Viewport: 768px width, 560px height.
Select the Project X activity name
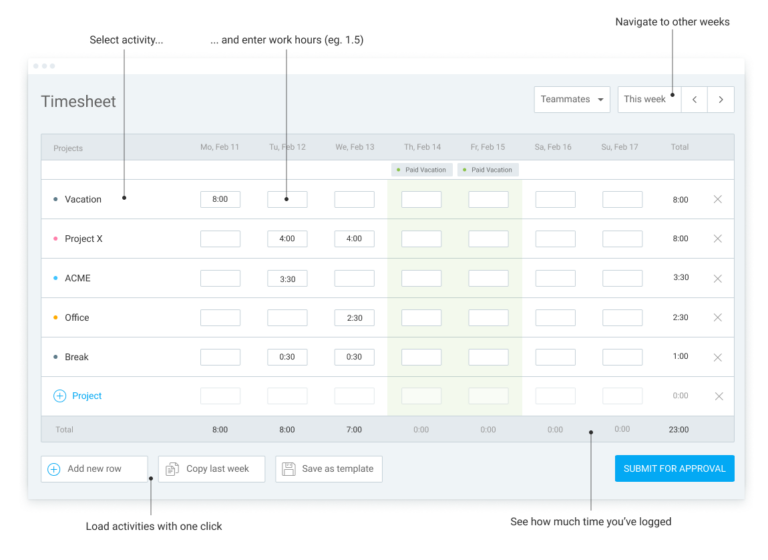point(83,239)
